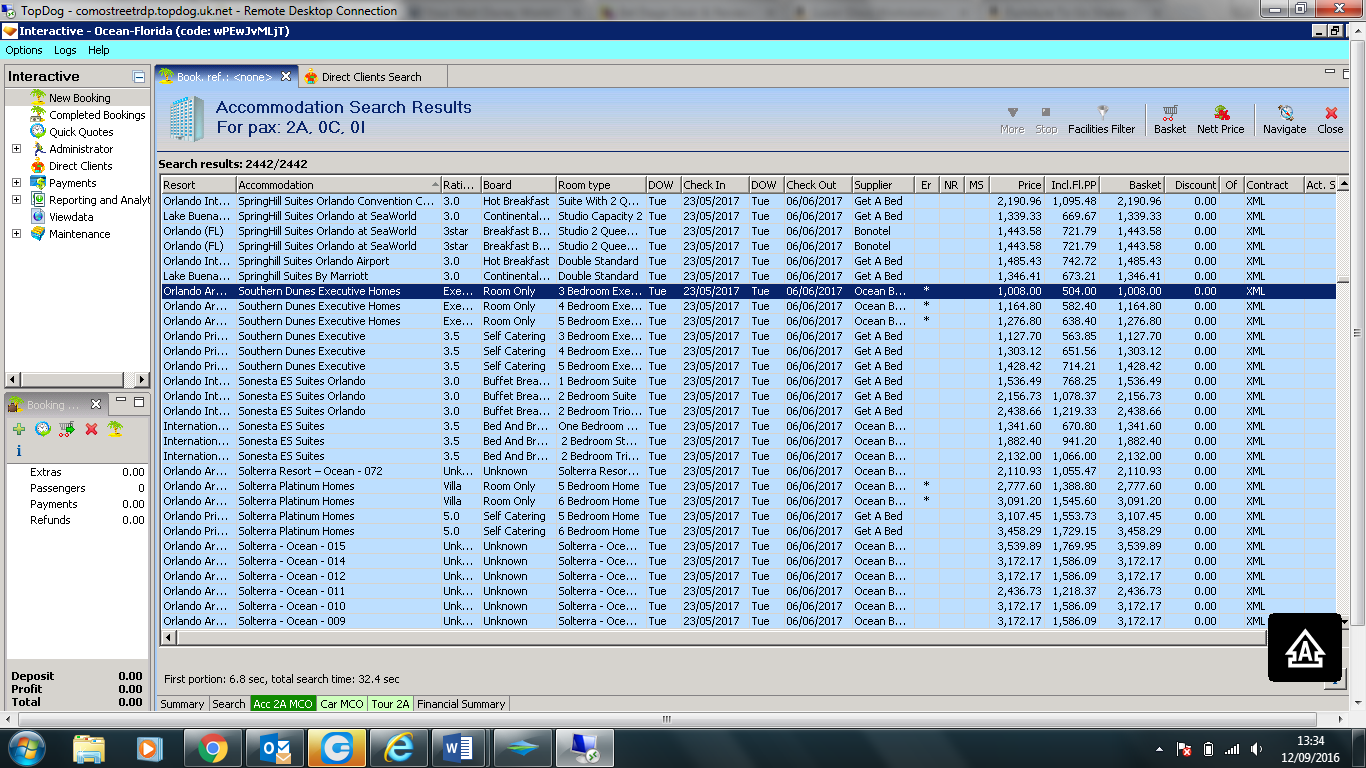
Task: Expand the Administrator tree node
Action: [16, 149]
